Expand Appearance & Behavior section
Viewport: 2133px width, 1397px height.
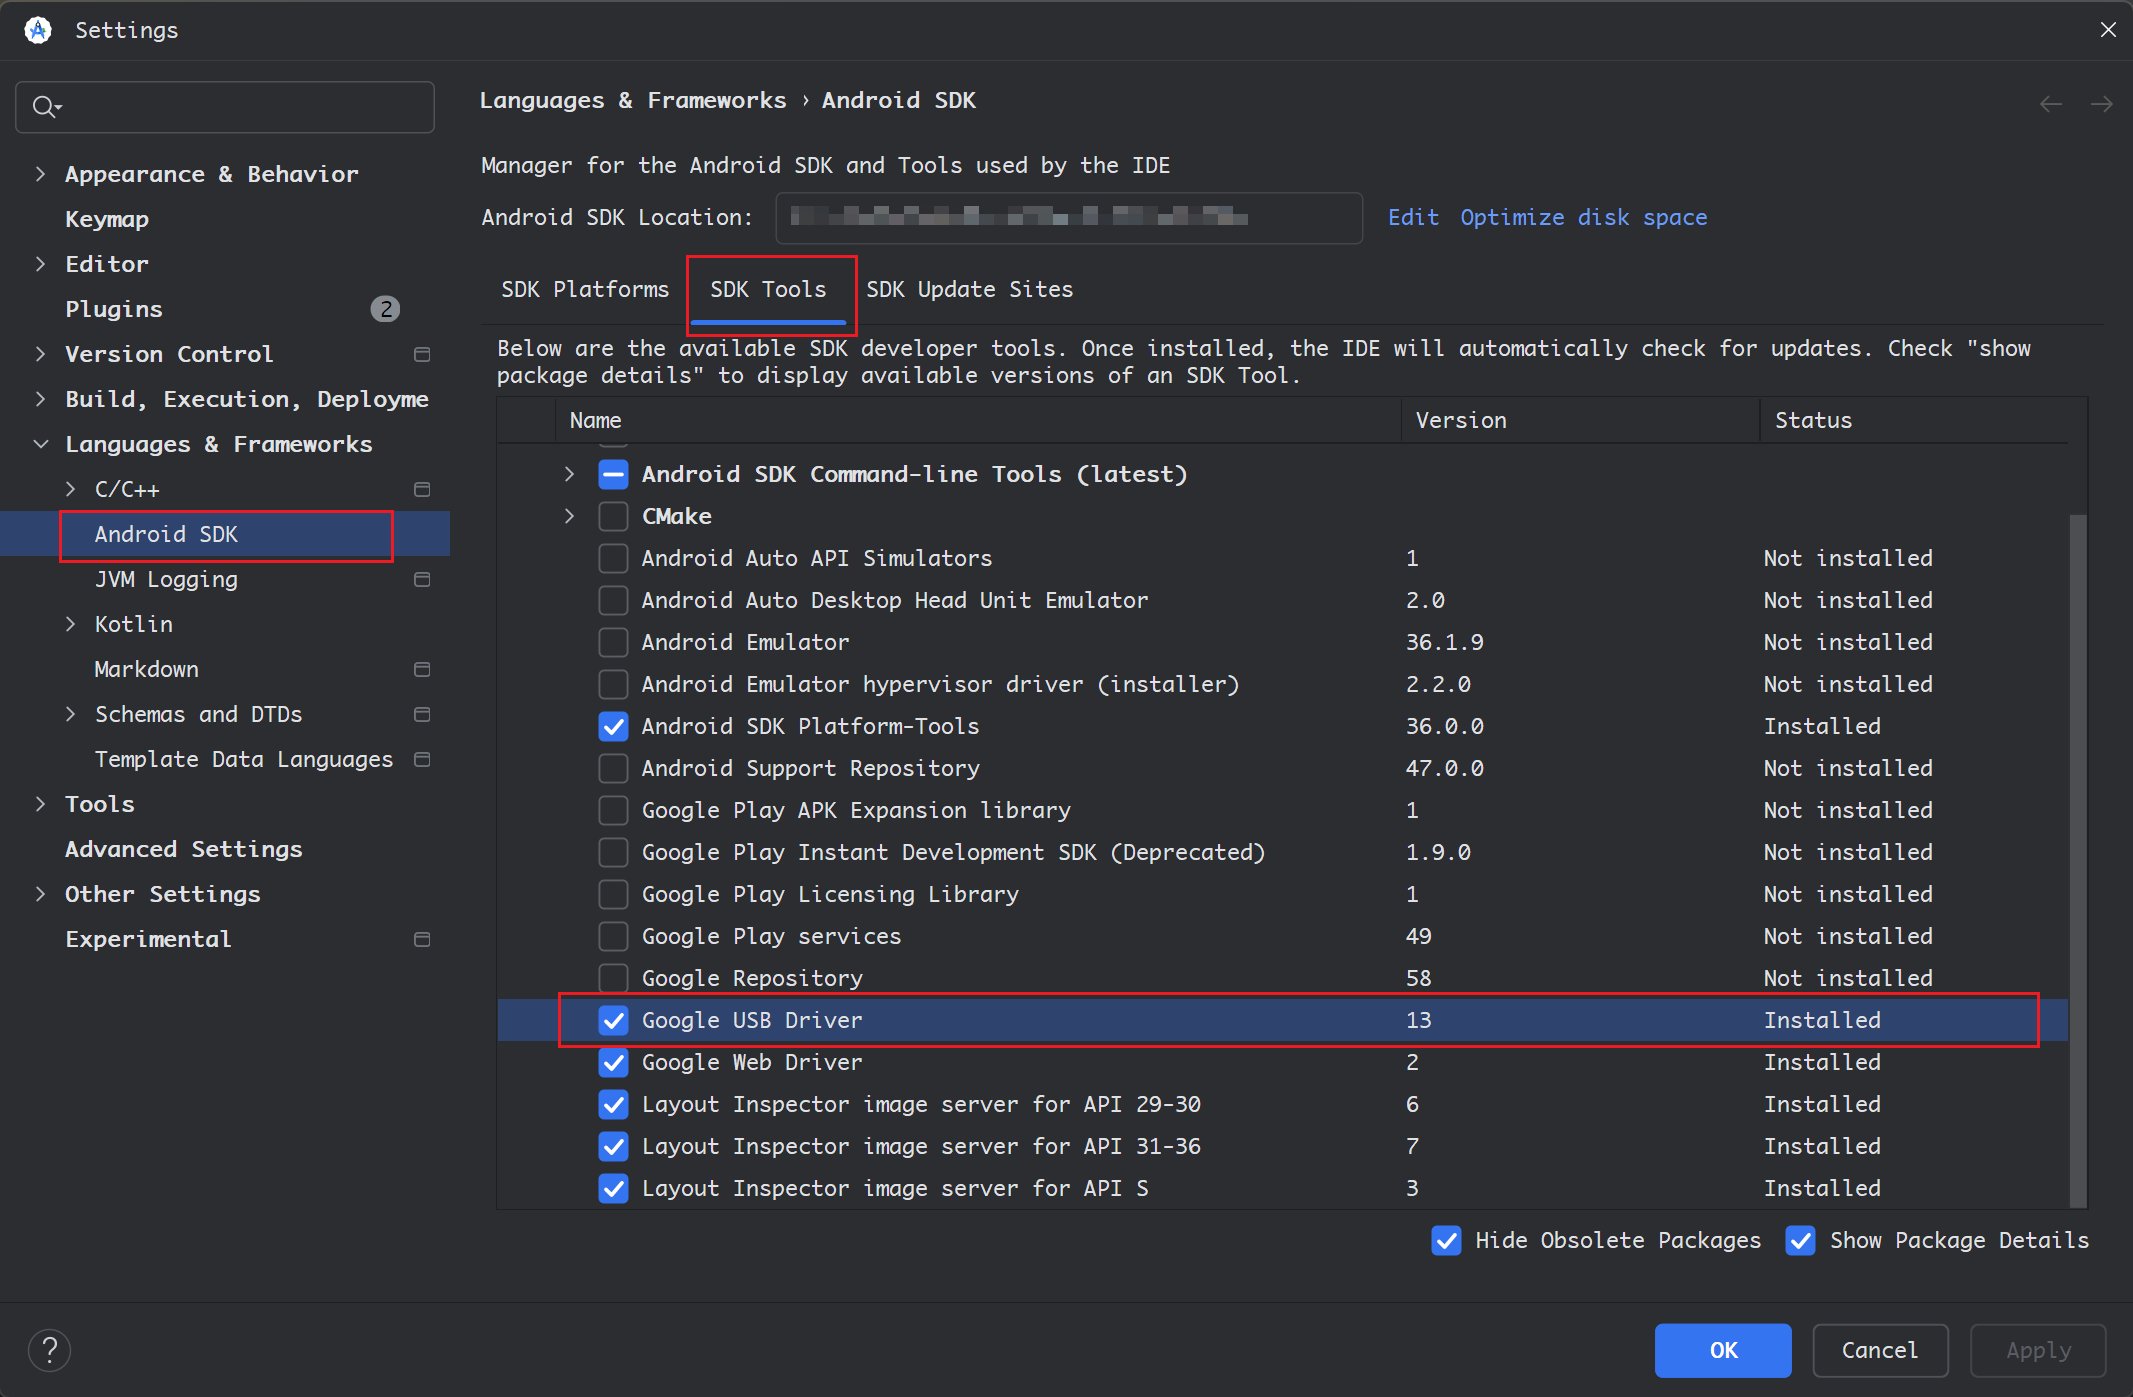tap(40, 174)
